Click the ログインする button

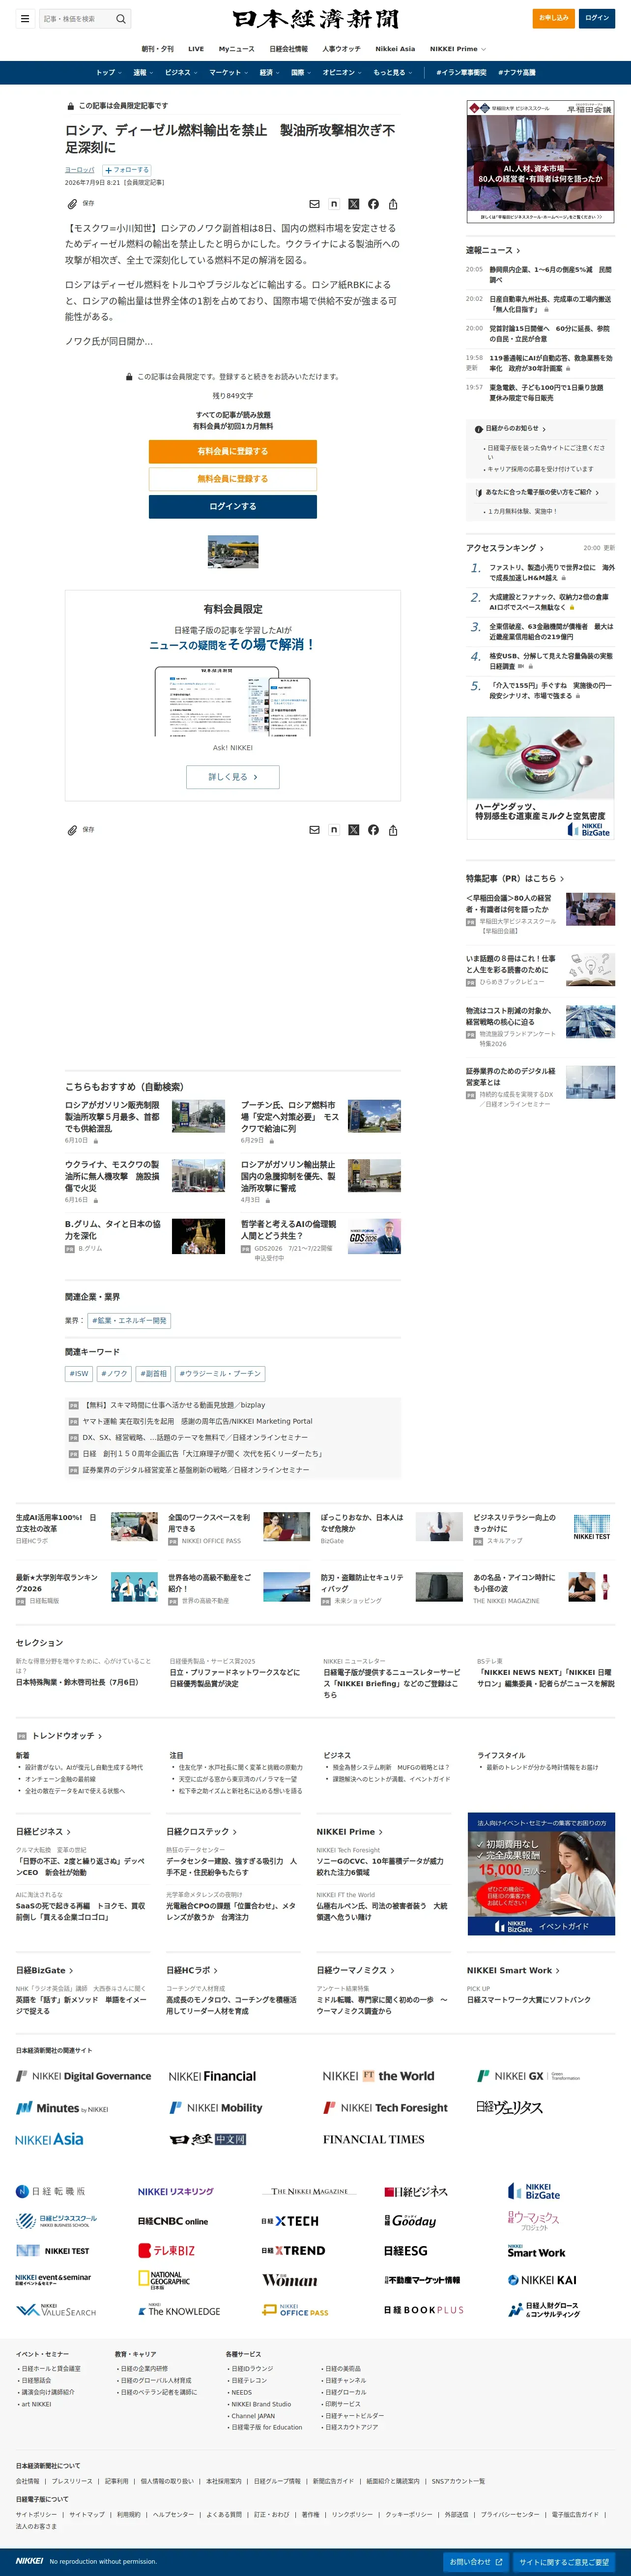(x=233, y=507)
